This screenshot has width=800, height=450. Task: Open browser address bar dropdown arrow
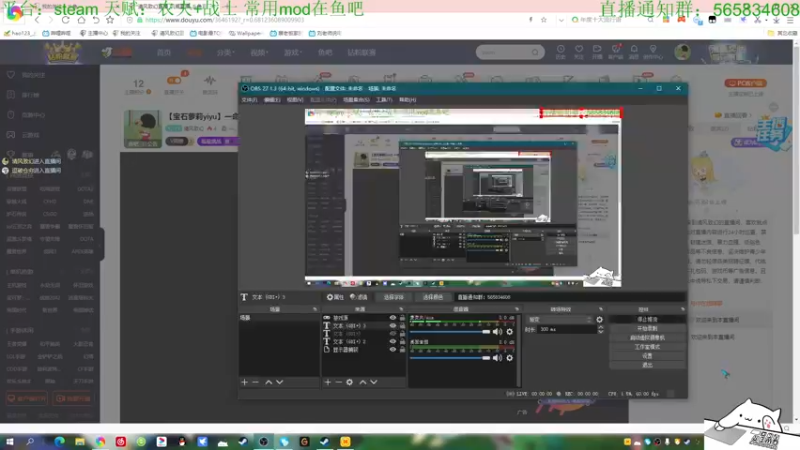coord(561,20)
